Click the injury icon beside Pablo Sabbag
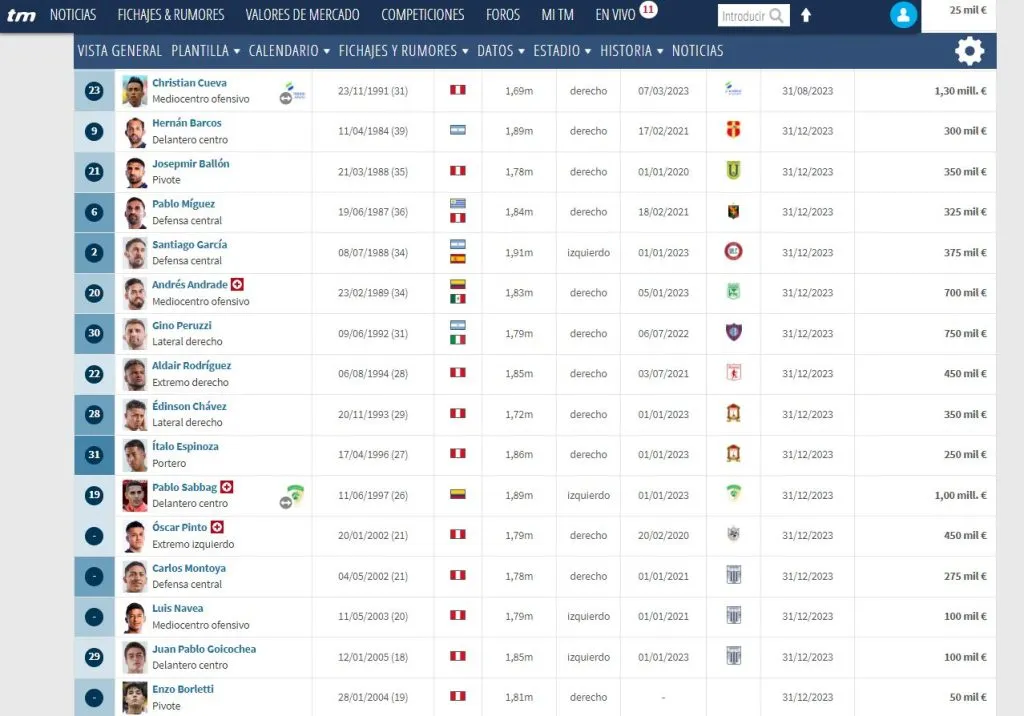The height and width of the screenshot is (716, 1024). tap(227, 487)
